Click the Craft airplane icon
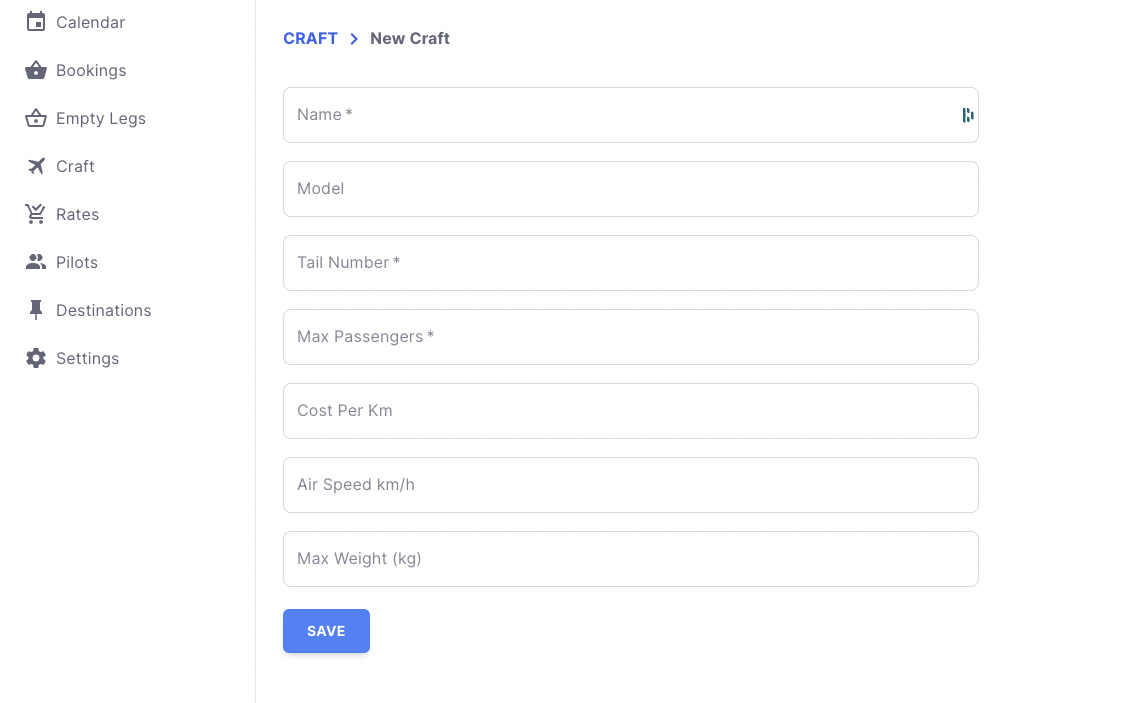Screen dimensions: 1147x703 pyautogui.click(x=36, y=166)
